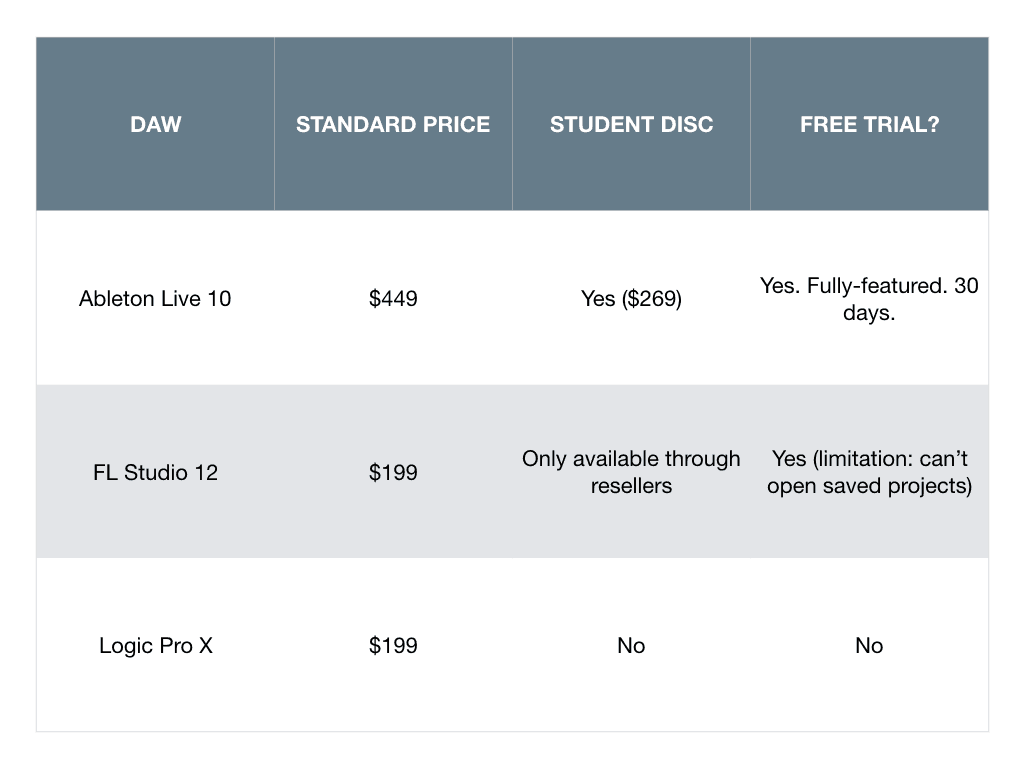The width and height of the screenshot is (1024, 768).
Task: Select the STUDENT DISC column header
Action: coord(632,124)
